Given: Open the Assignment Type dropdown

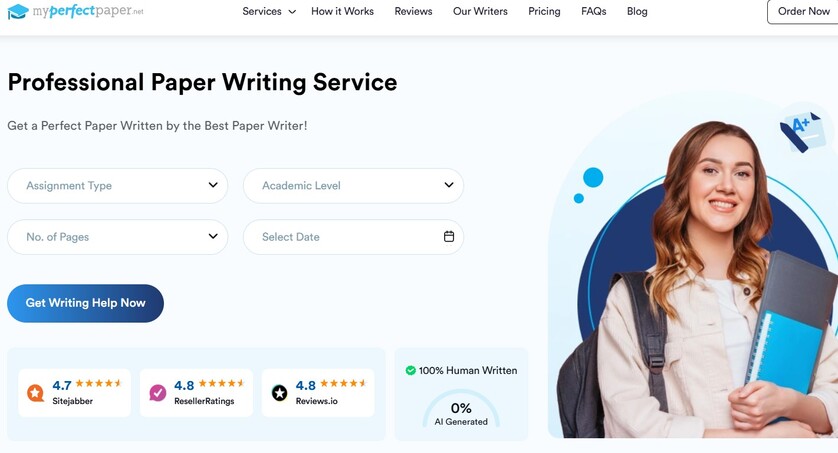Looking at the screenshot, I should [x=118, y=185].
